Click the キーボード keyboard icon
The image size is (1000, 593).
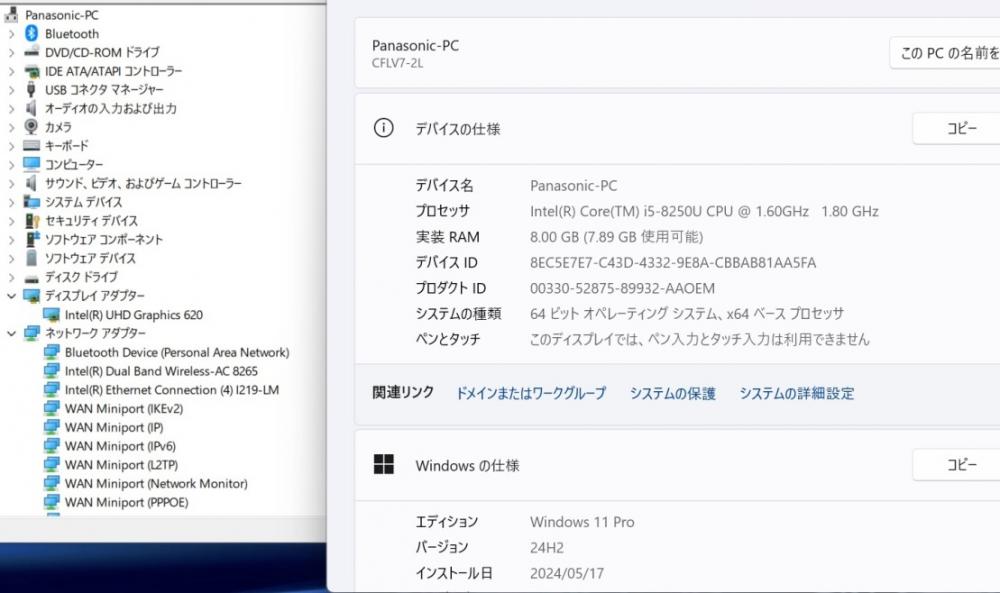(31, 145)
